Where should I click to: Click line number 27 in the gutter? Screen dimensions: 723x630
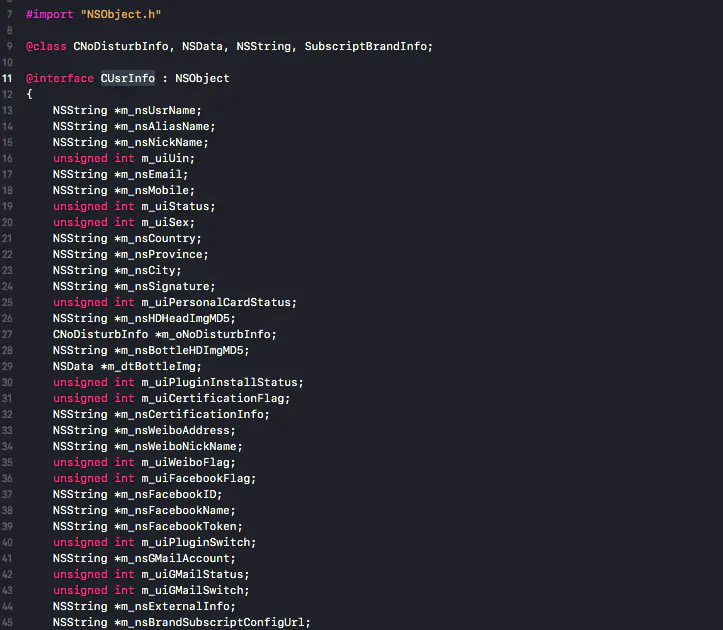7,334
